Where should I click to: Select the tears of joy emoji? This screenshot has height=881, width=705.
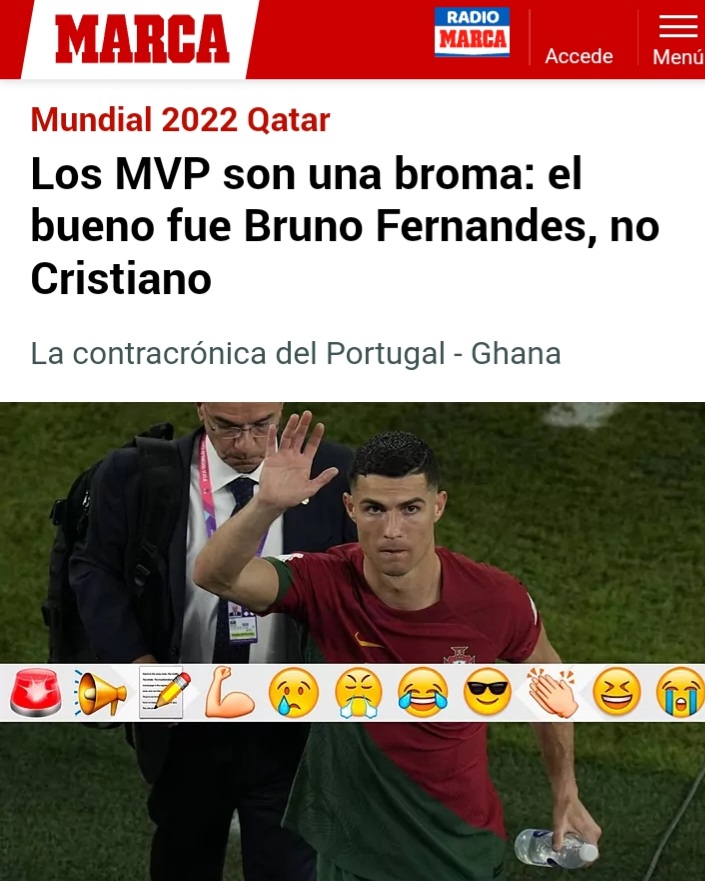(423, 692)
